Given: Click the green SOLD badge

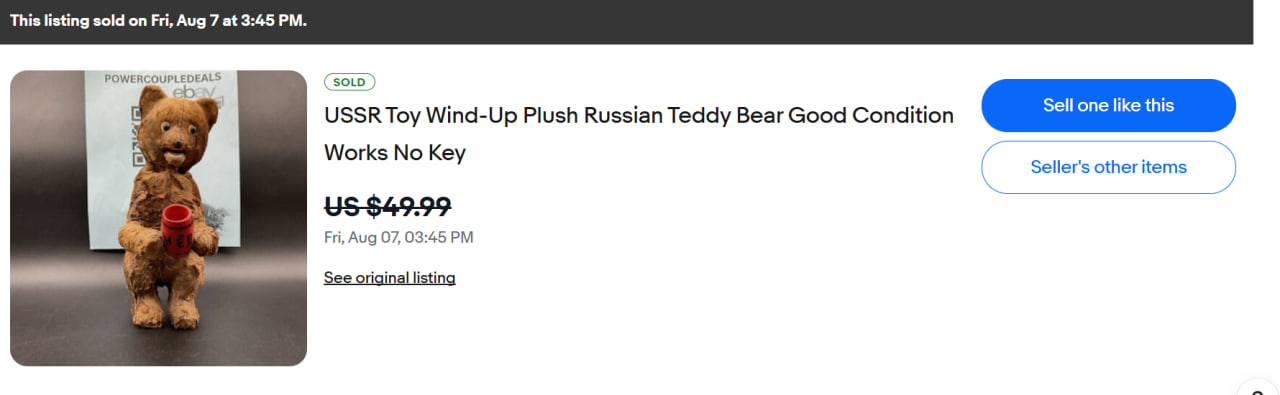Looking at the screenshot, I should click(349, 82).
